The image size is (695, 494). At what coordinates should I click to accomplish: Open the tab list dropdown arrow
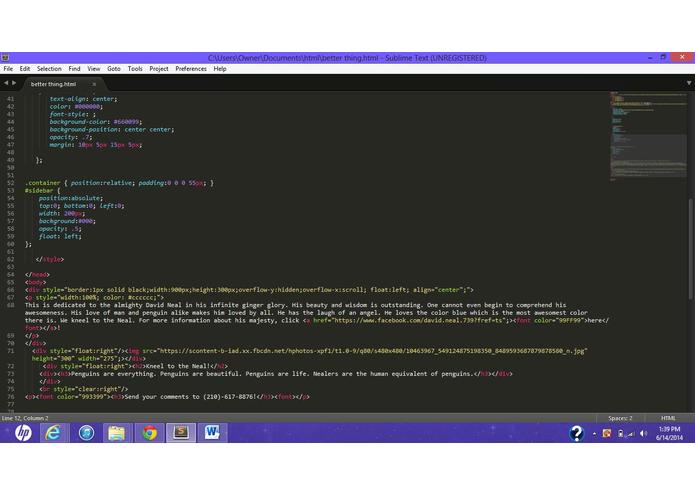point(689,83)
